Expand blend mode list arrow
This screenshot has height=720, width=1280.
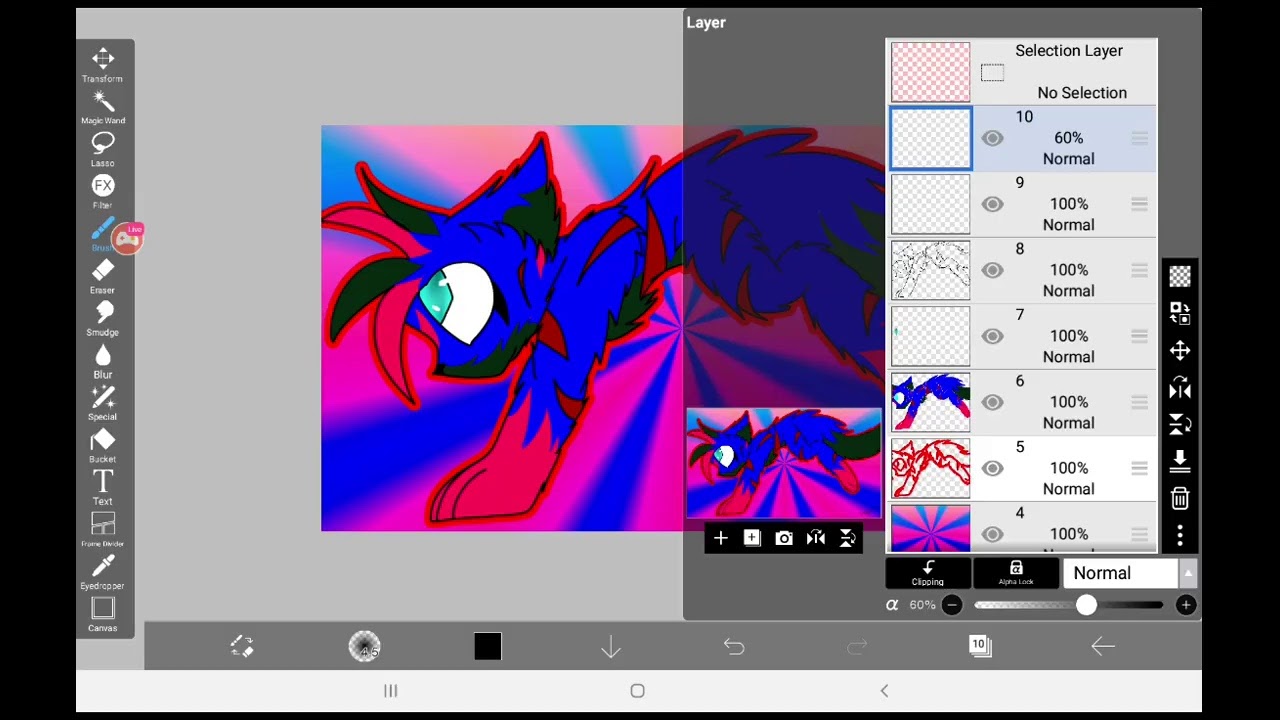(1189, 573)
